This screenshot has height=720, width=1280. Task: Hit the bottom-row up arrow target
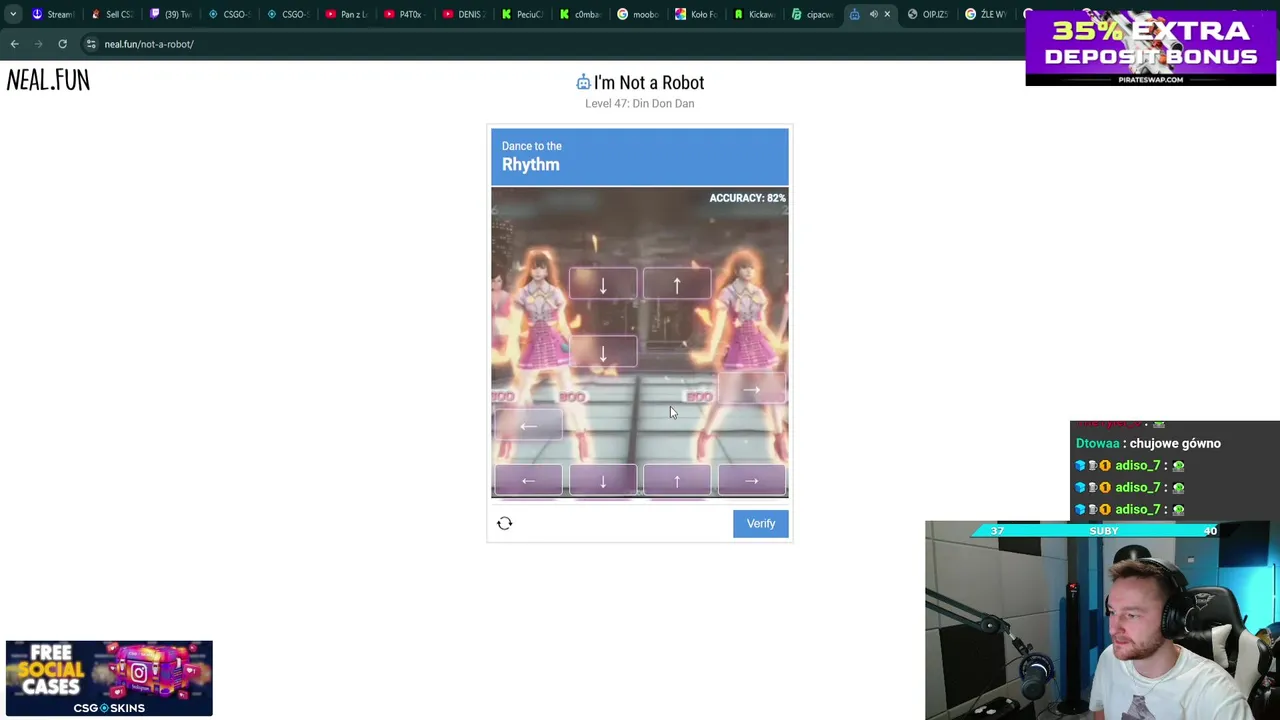click(677, 481)
